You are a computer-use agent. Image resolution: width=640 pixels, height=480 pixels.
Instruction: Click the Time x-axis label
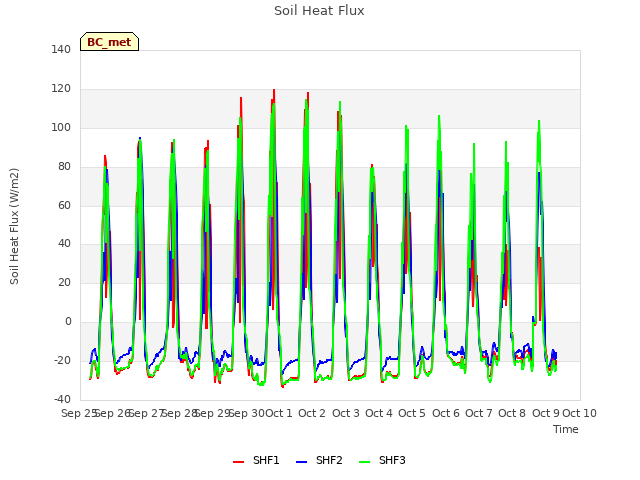566,429
